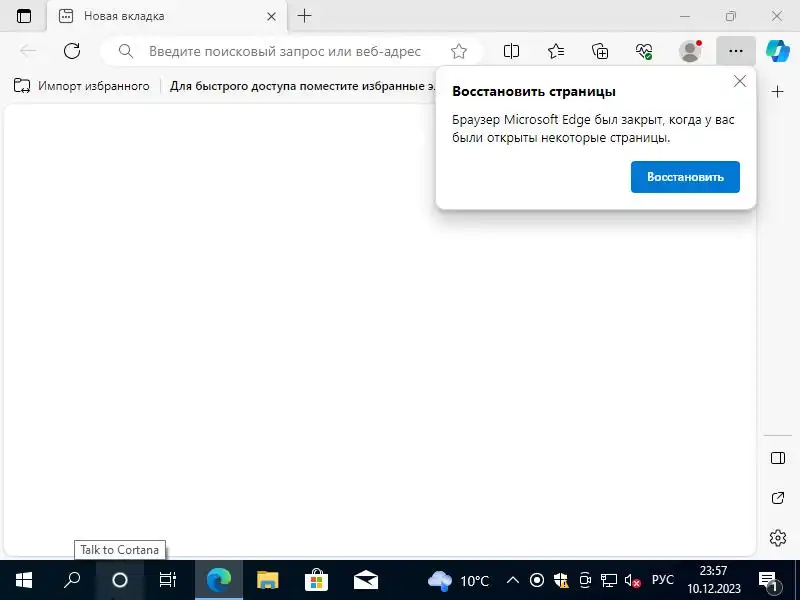Click Microsoft Edge taskbar icon
800x600 pixels.
coord(219,580)
